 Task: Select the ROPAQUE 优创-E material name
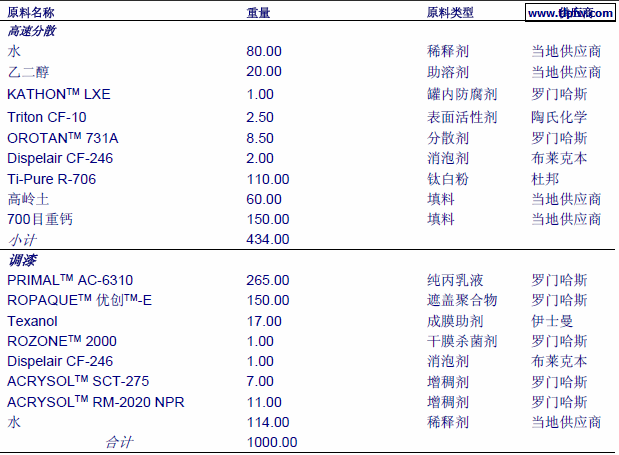(x=79, y=300)
